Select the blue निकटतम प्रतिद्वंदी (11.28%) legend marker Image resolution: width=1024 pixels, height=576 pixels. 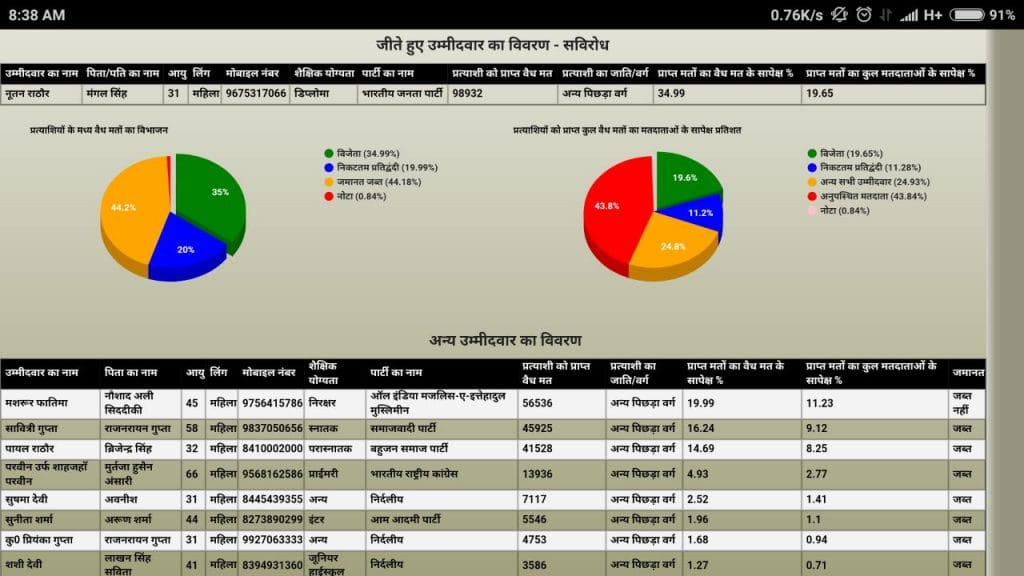[x=812, y=168]
